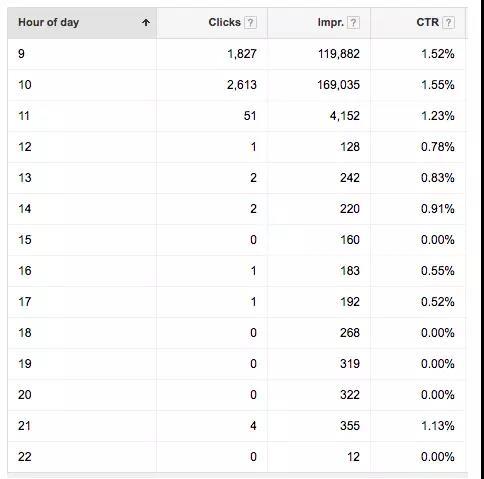Click the 0.83% CTR value

[x=437, y=178]
